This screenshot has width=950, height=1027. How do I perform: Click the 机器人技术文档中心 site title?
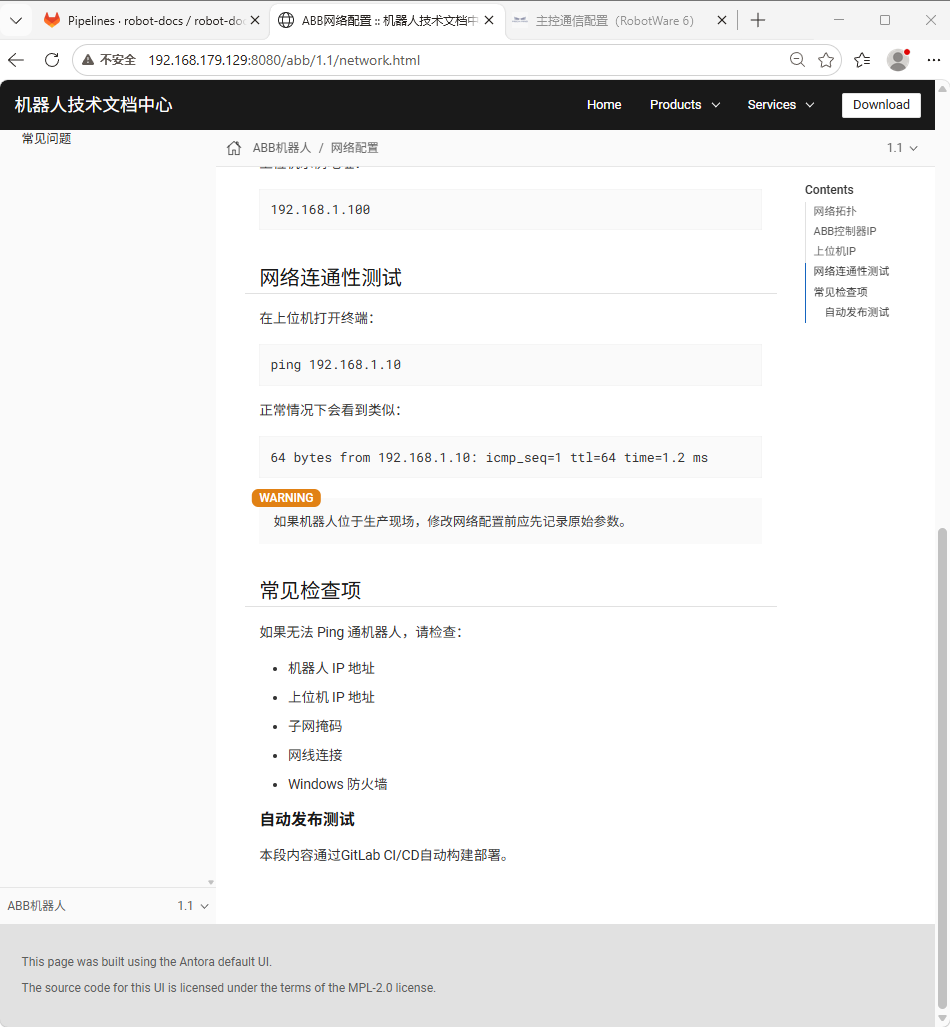click(x=93, y=105)
